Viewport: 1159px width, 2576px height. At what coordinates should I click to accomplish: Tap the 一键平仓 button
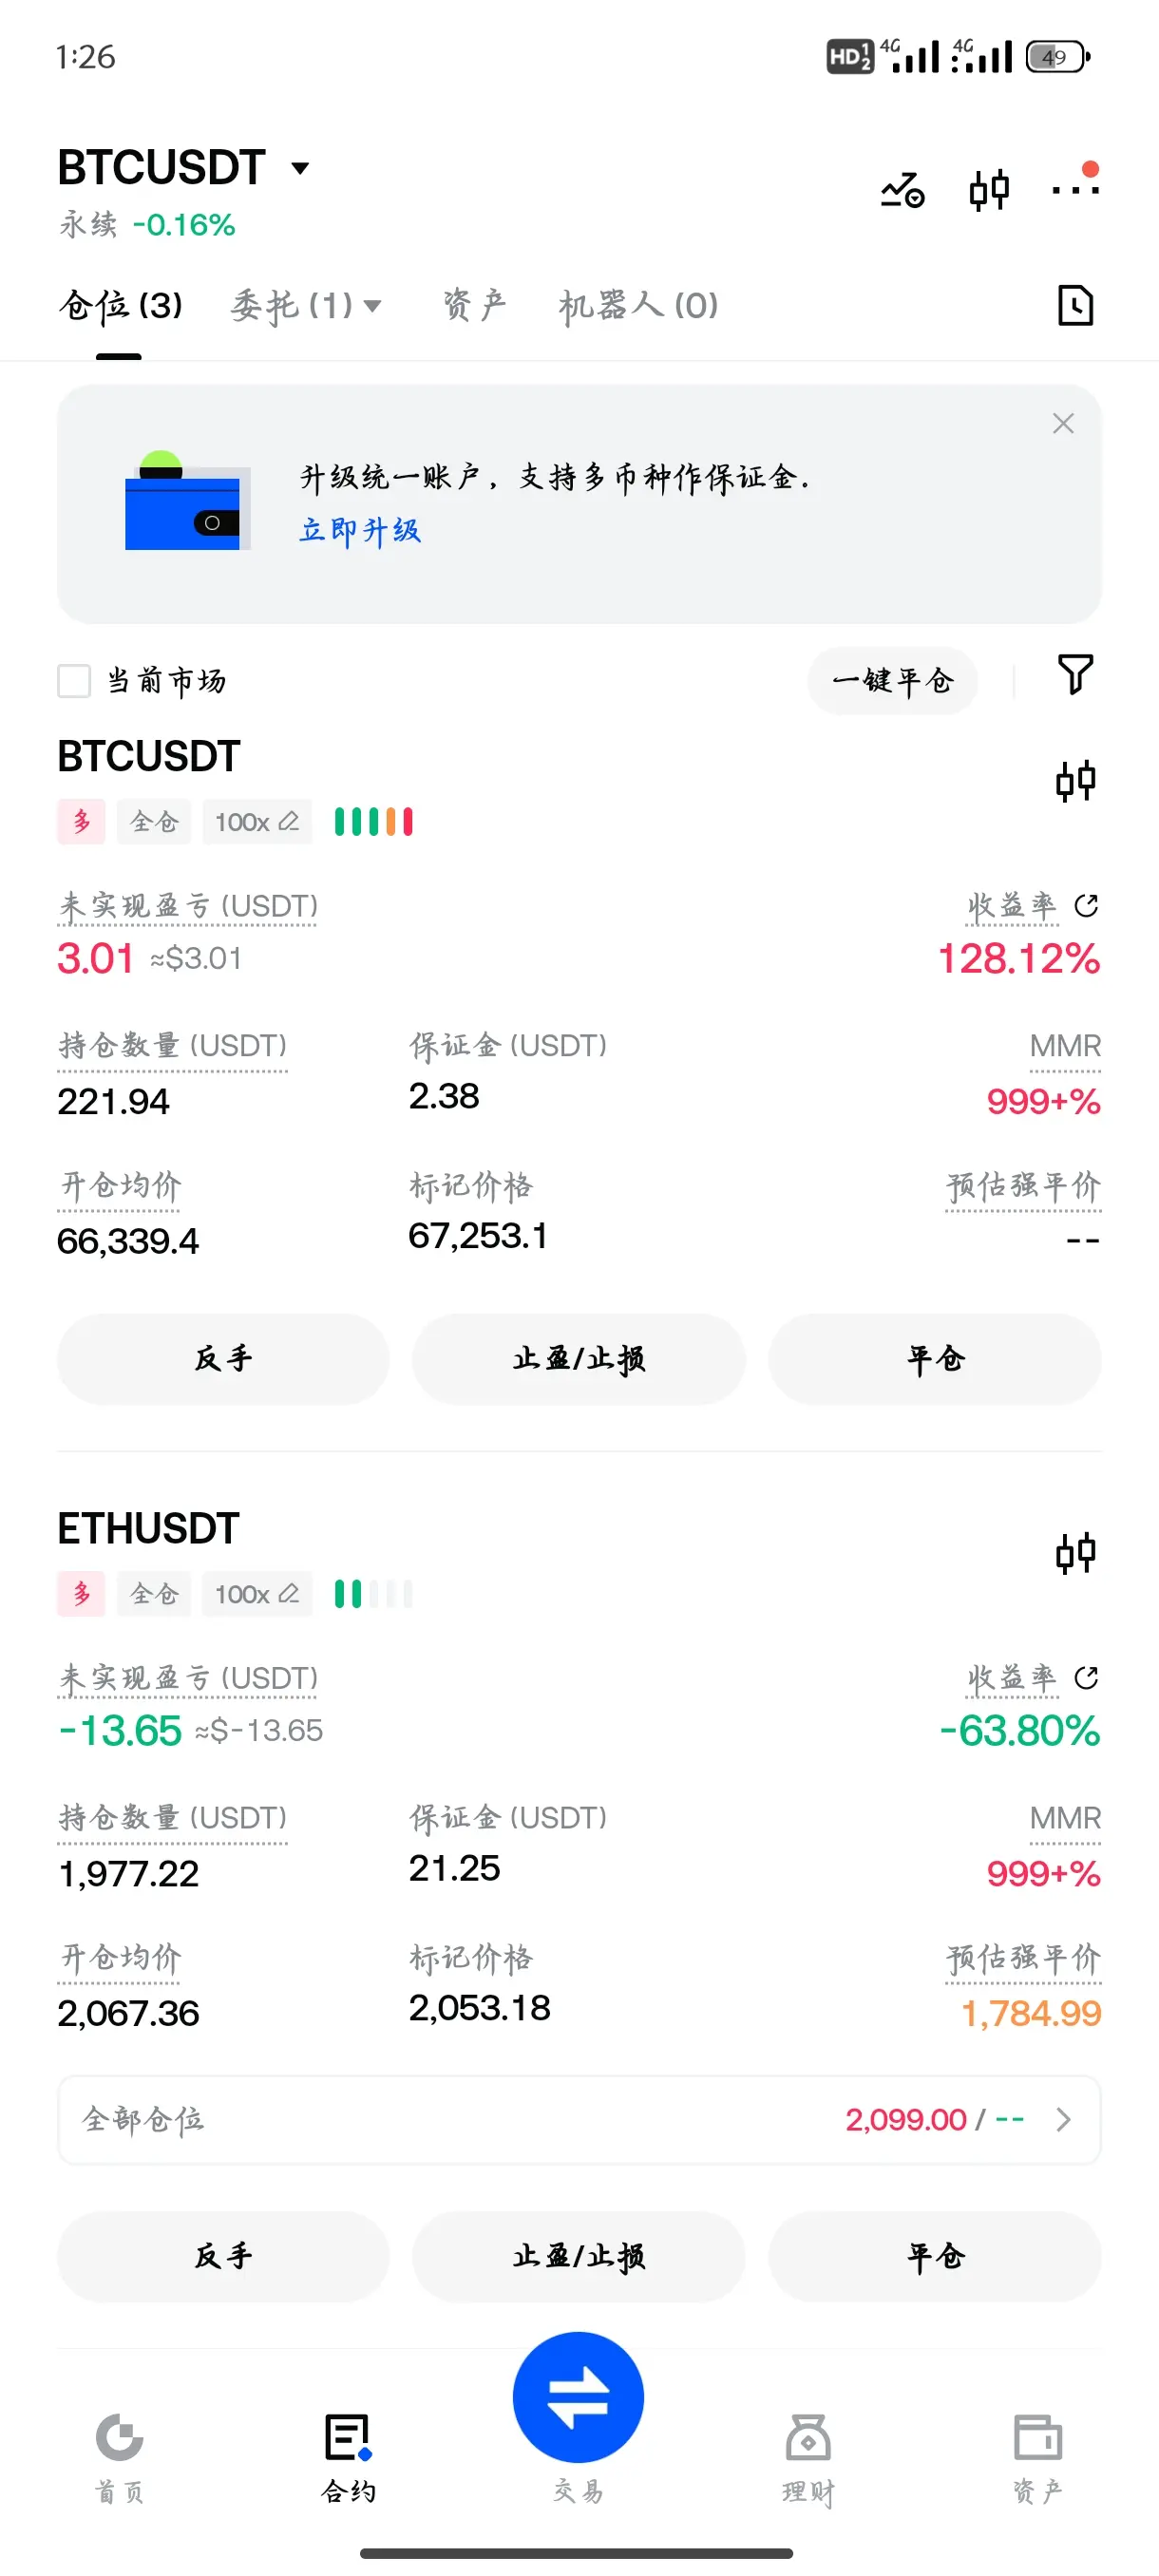click(x=892, y=681)
